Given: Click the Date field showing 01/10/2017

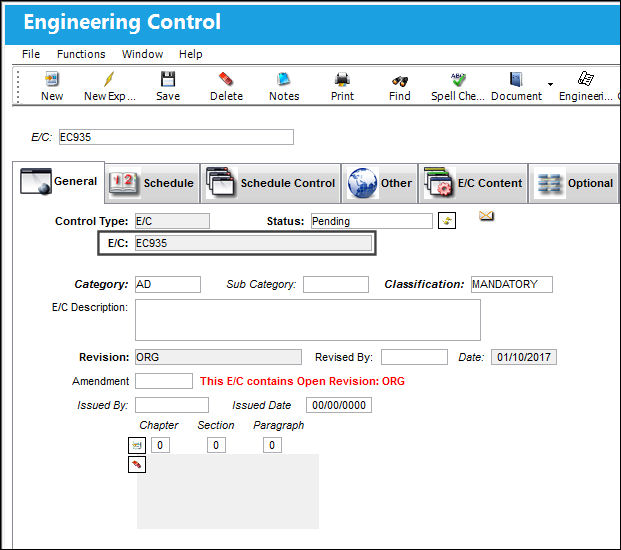Looking at the screenshot, I should 524,357.
